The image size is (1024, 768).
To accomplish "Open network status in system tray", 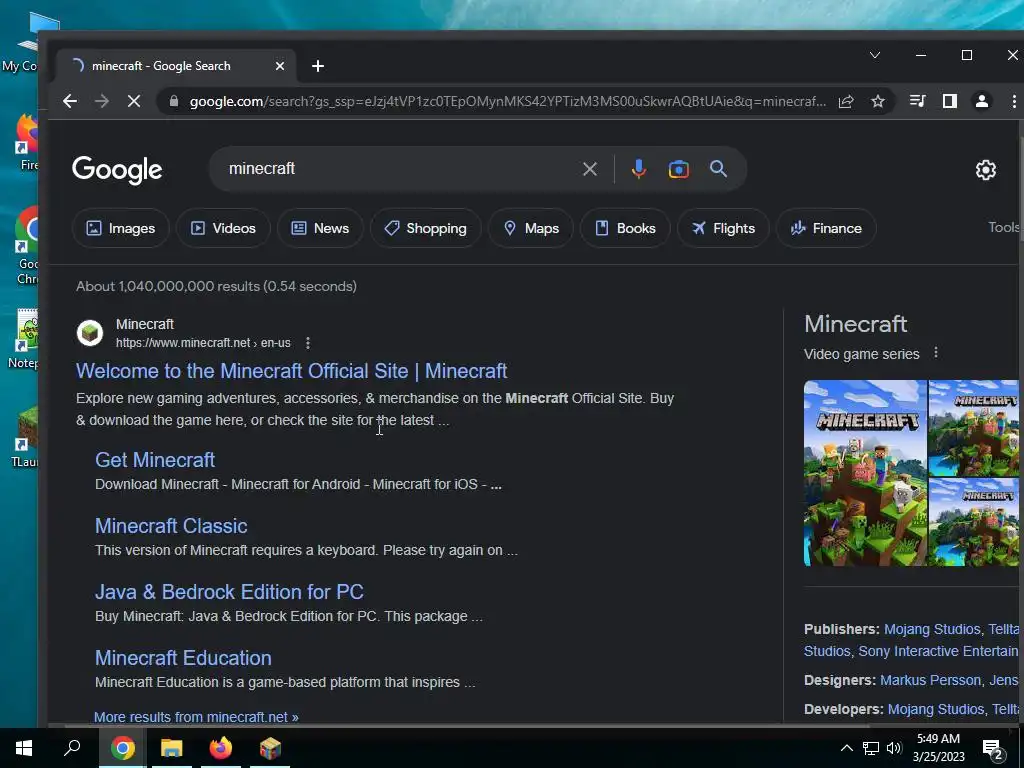I will coord(871,748).
